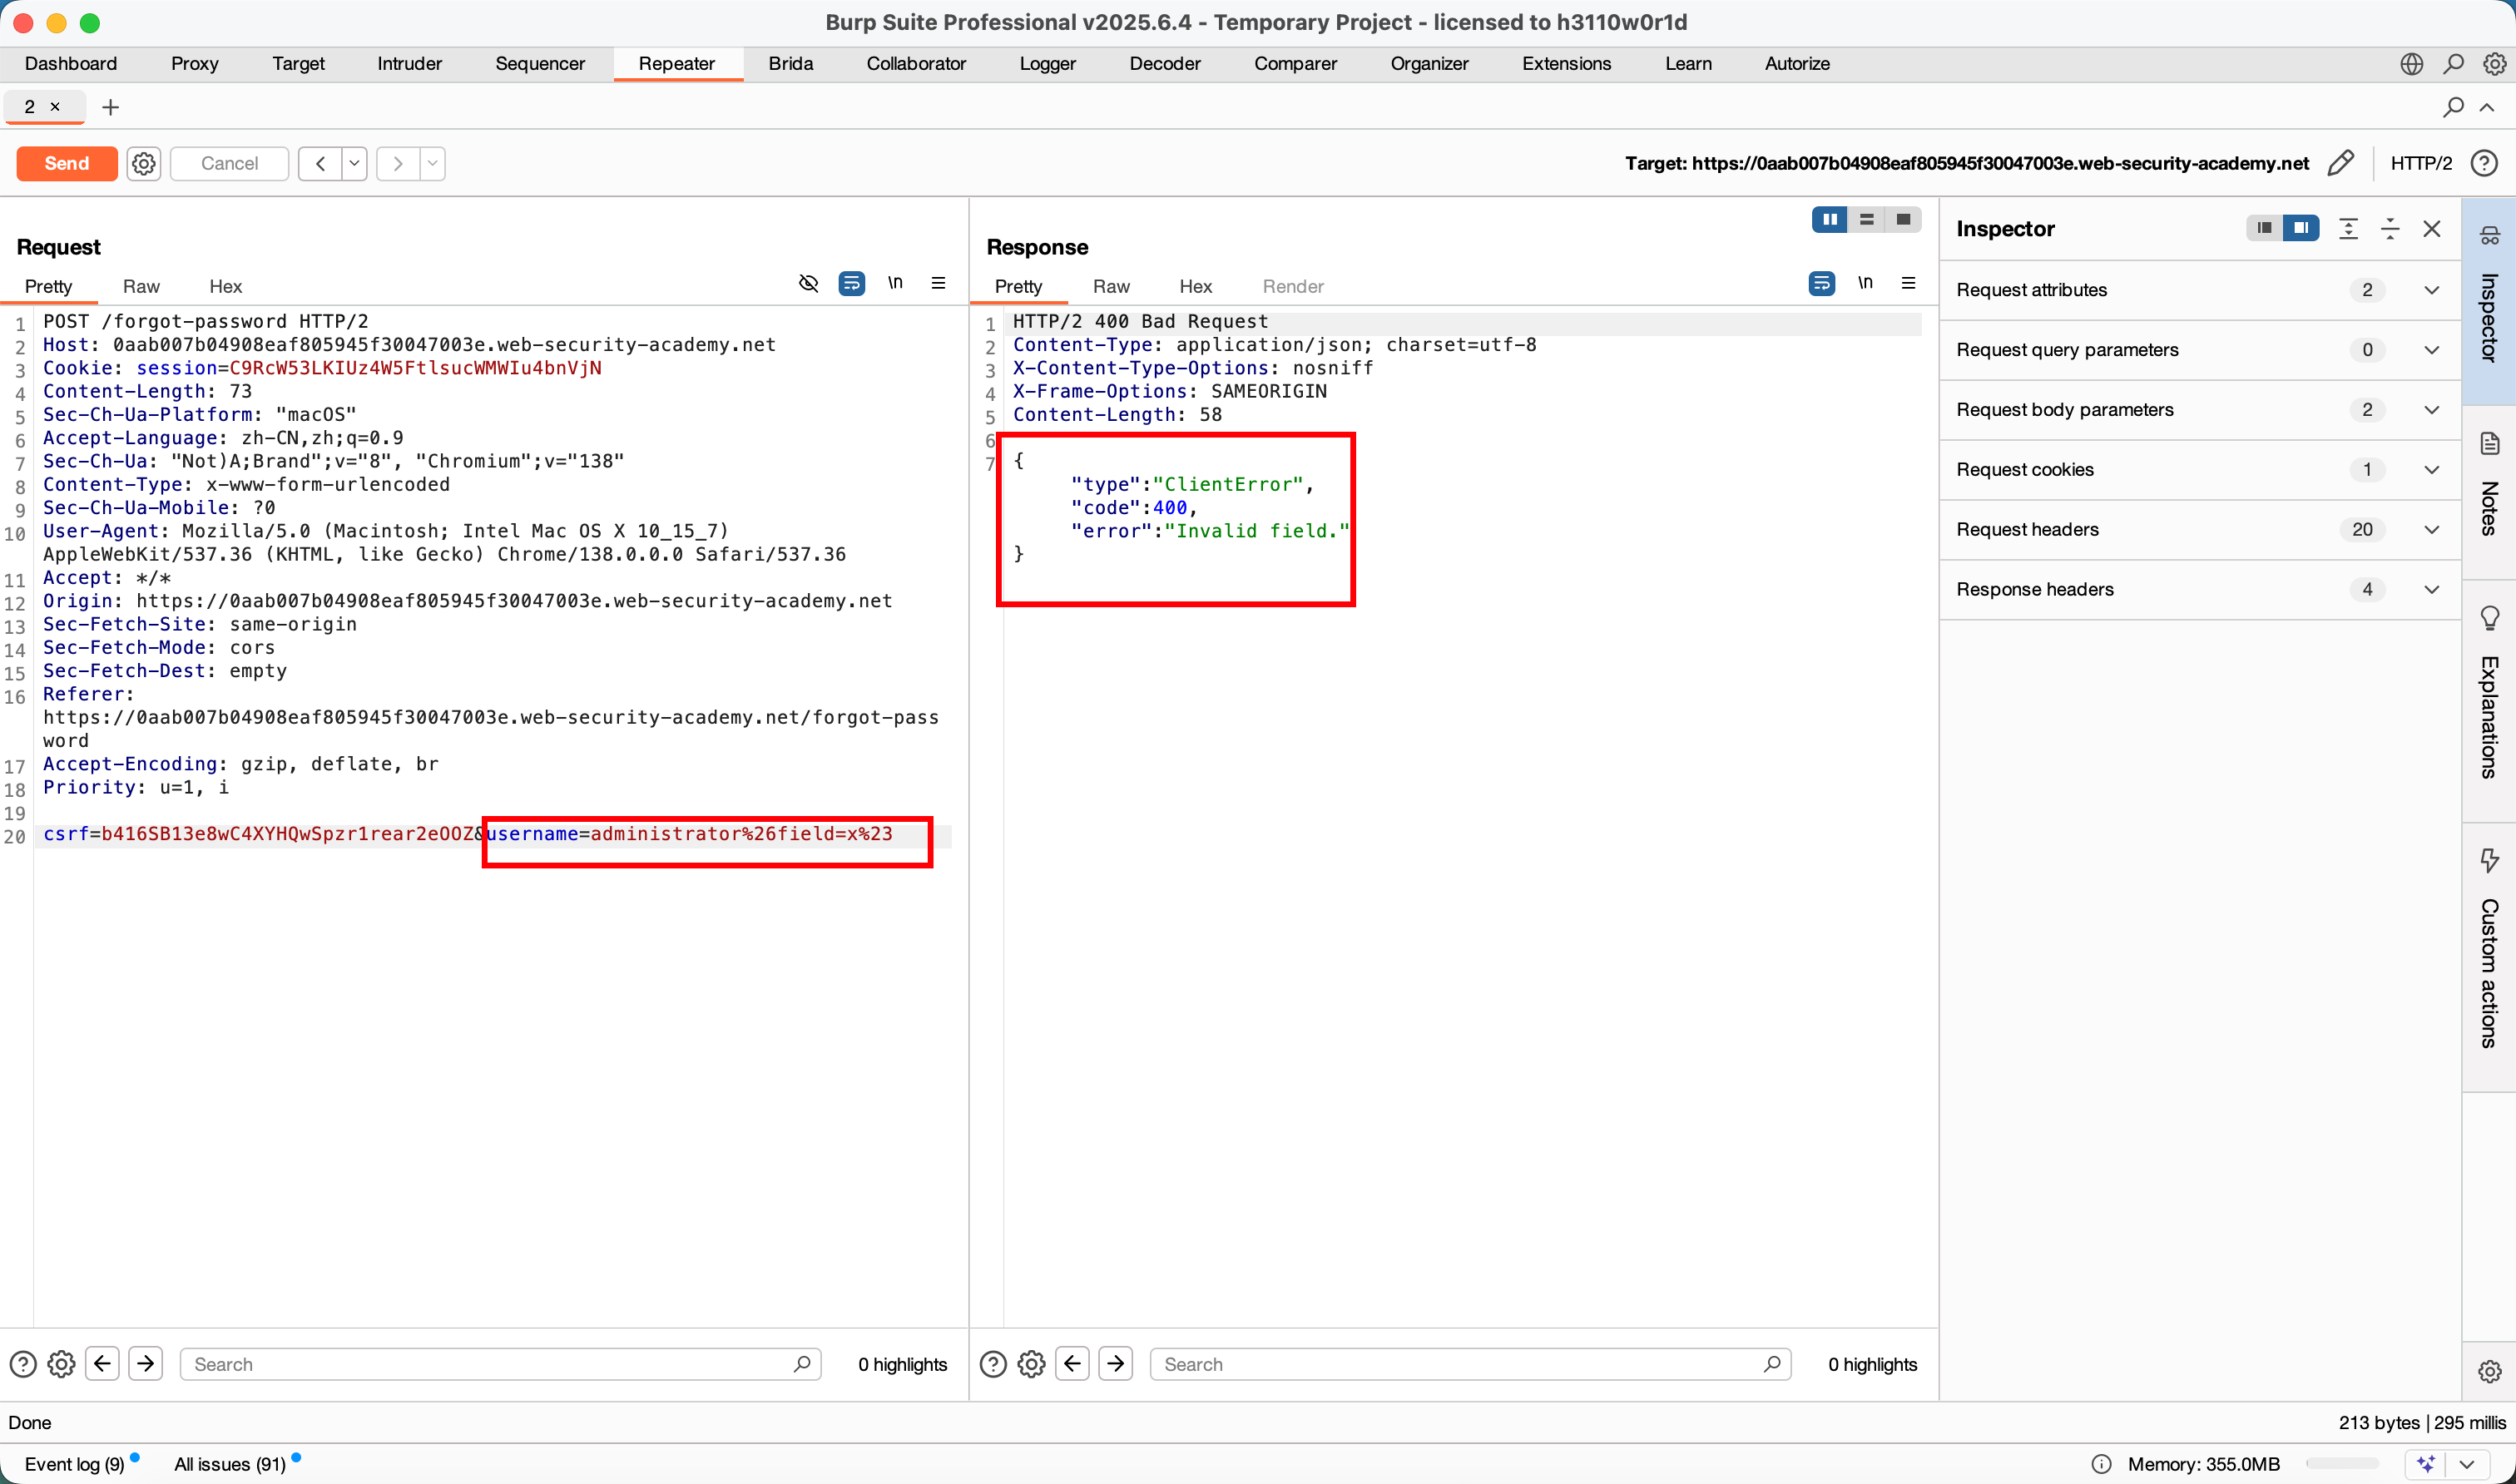
Task: Click request search field
Action: tap(500, 1364)
